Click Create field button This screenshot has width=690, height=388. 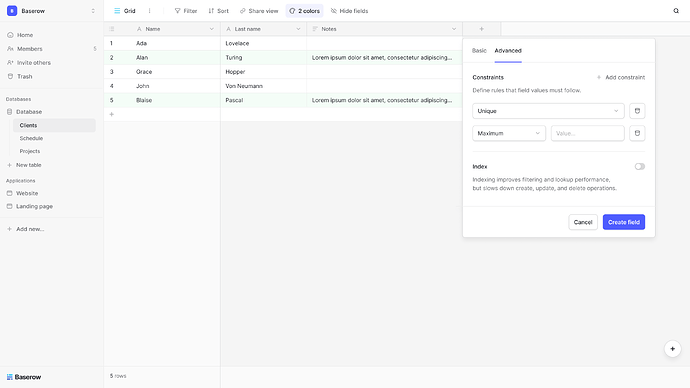coord(624,222)
